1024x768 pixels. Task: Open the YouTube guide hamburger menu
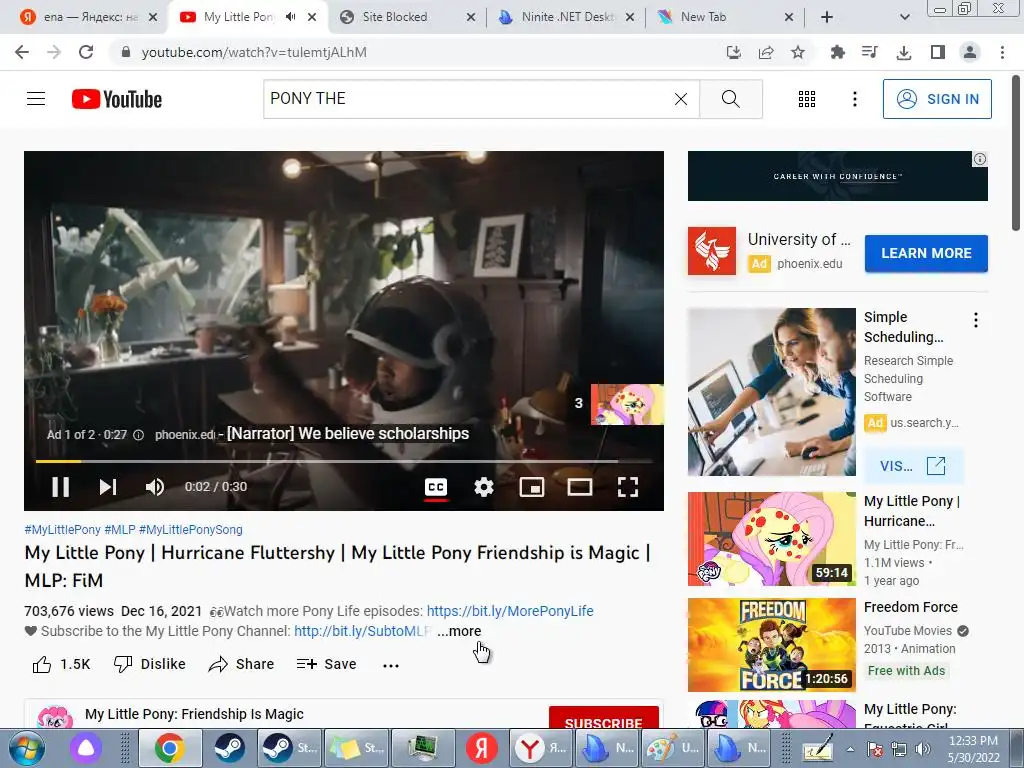tap(36, 99)
